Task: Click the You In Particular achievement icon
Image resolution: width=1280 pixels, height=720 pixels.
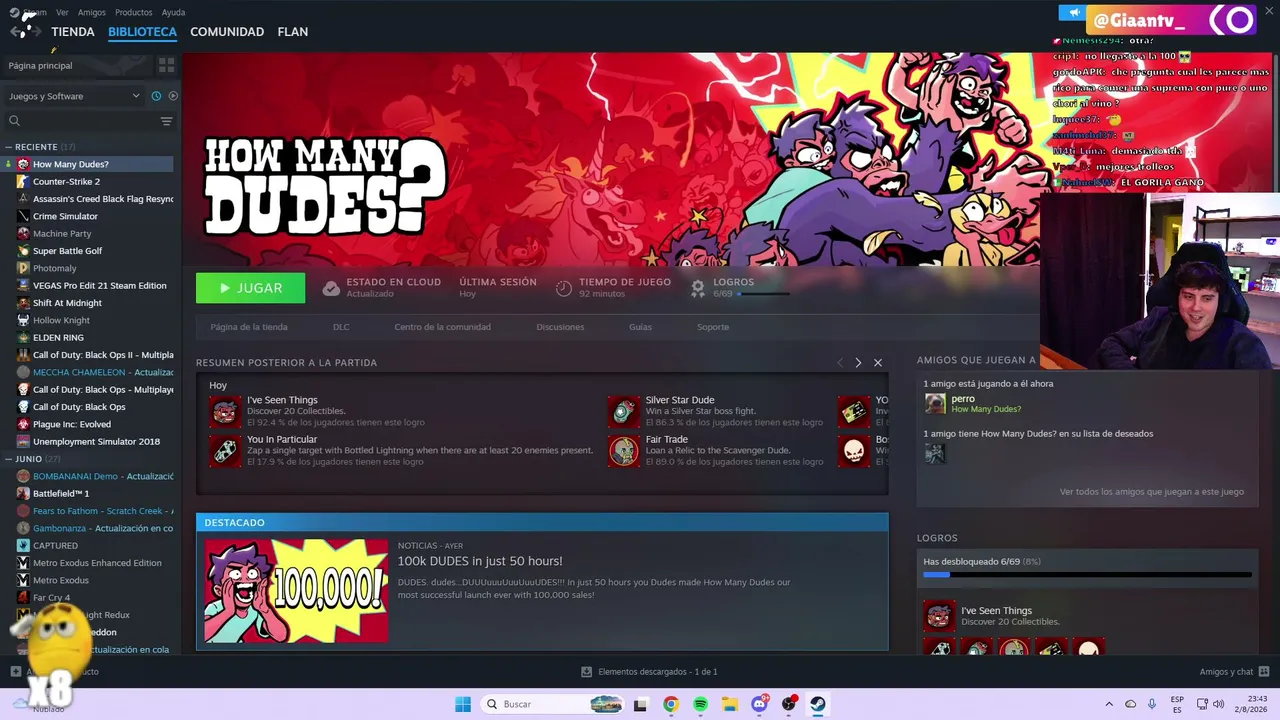Action: [225, 450]
